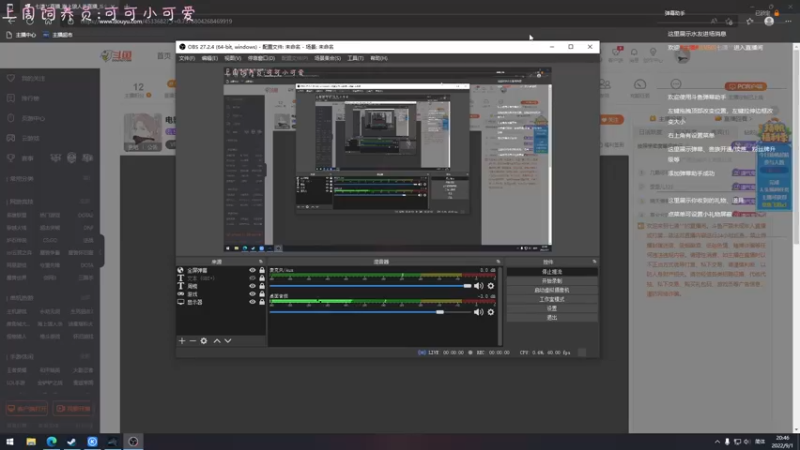Click the heart icon for 我的关注 in Douyu sidebar
This screenshot has height=450, width=800.
pyautogui.click(x=11, y=78)
